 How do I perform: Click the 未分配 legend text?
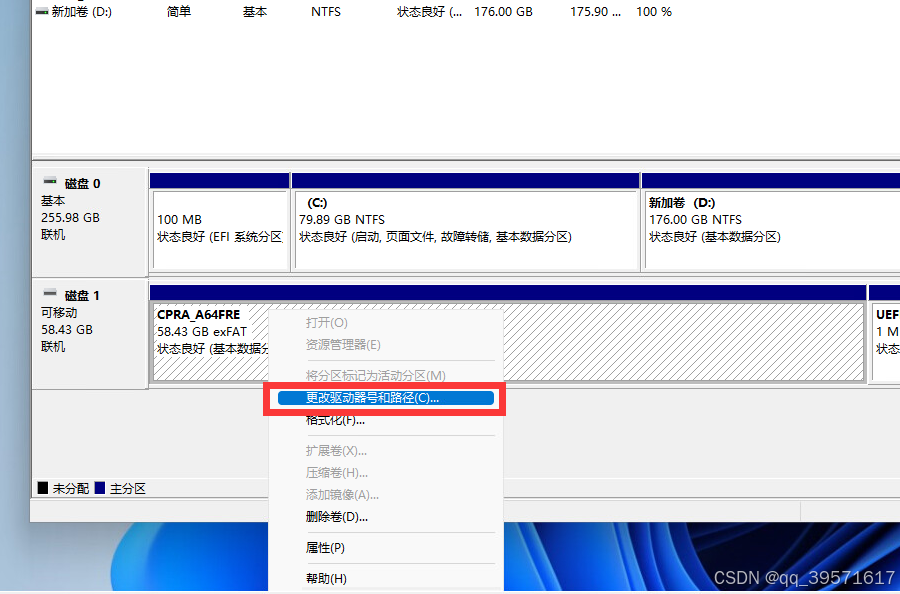[x=71, y=488]
